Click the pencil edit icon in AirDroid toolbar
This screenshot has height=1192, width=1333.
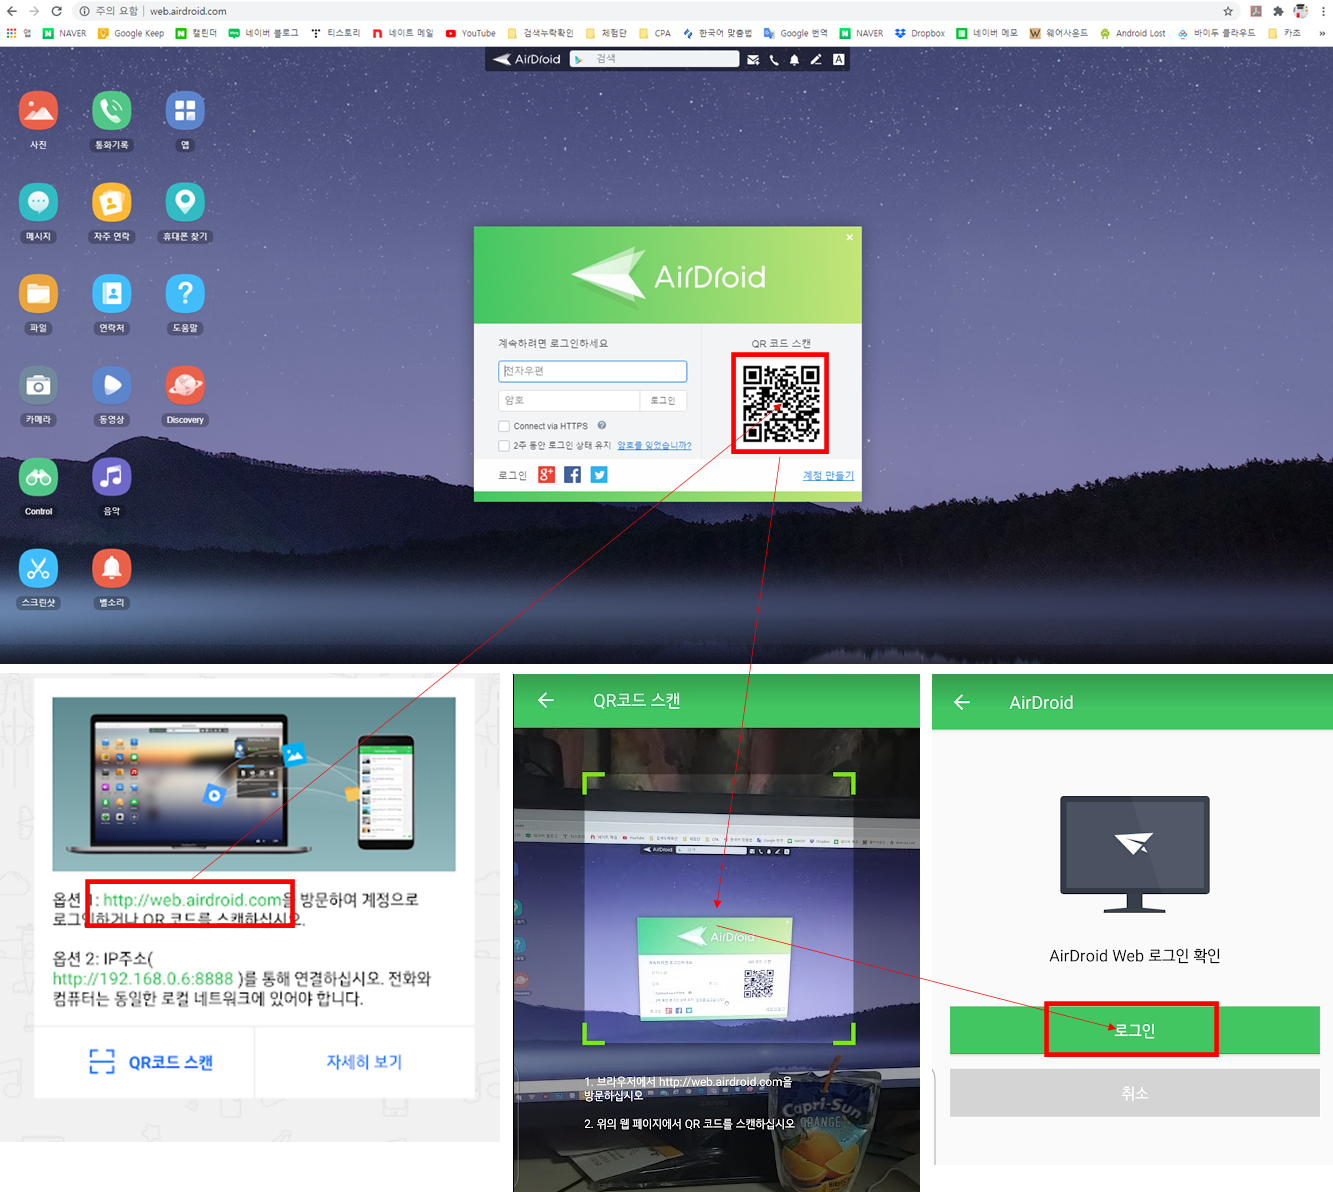click(x=816, y=60)
